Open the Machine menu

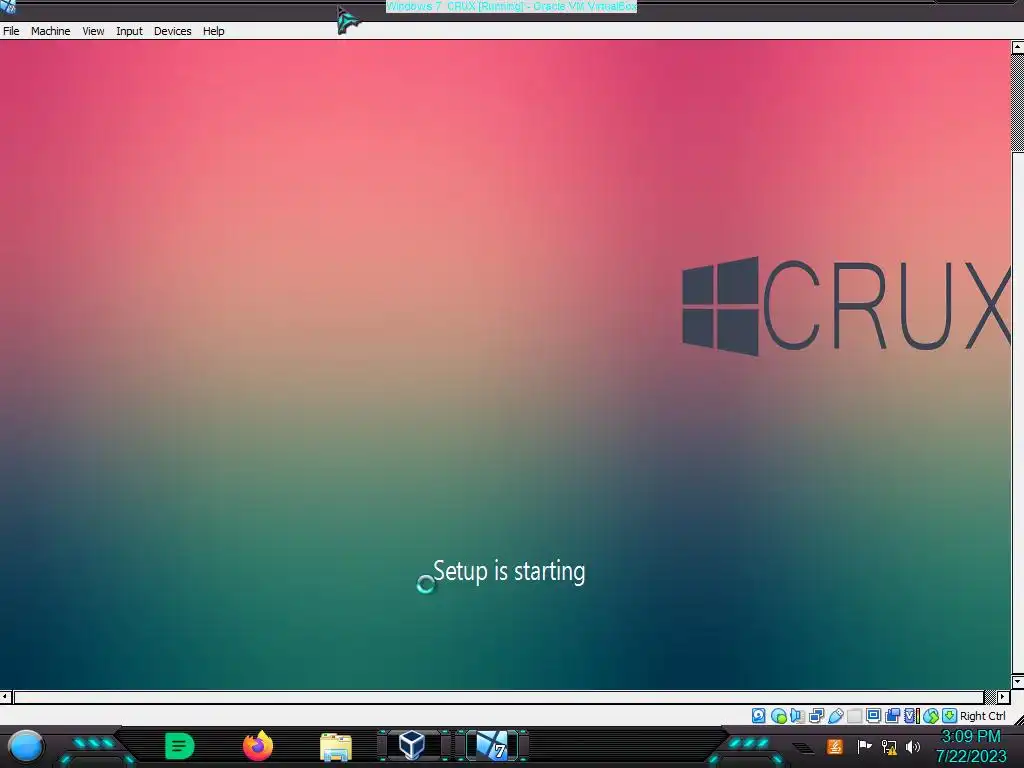coord(50,31)
